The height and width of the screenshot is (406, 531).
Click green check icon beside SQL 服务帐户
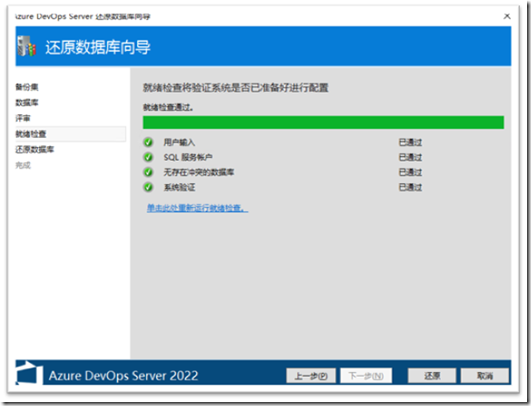pyautogui.click(x=148, y=157)
